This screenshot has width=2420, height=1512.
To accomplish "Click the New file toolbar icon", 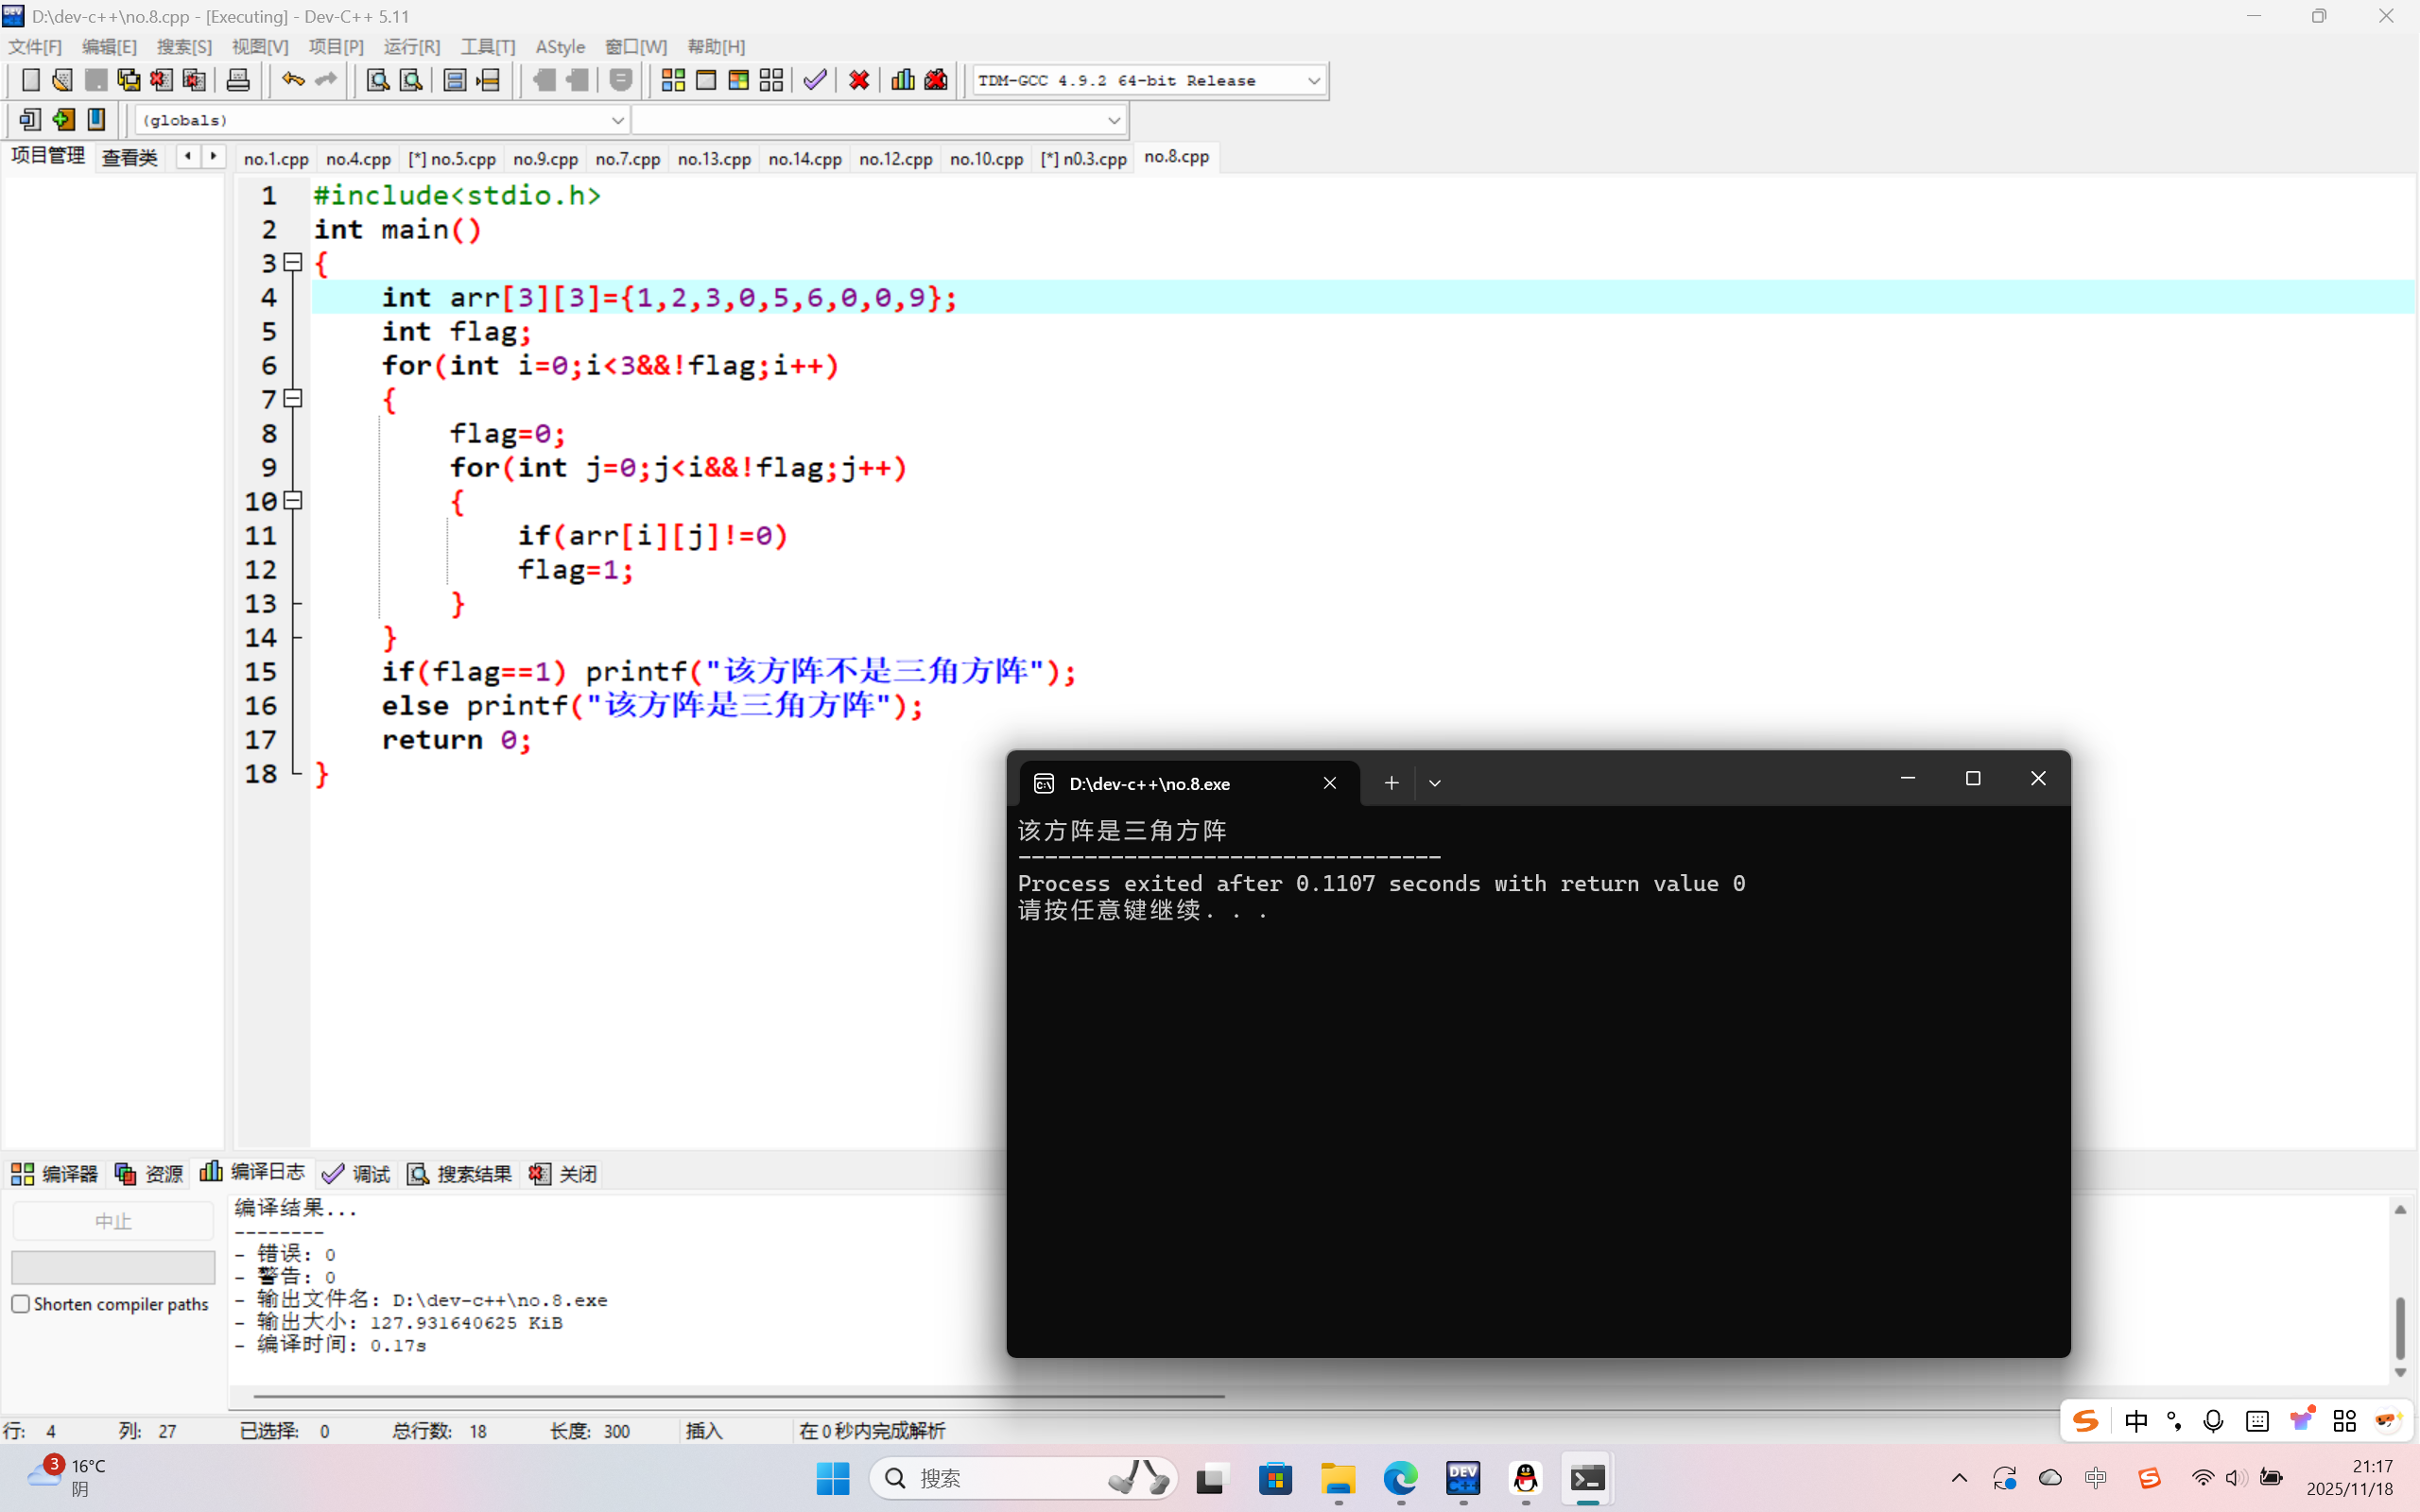I will (30, 80).
